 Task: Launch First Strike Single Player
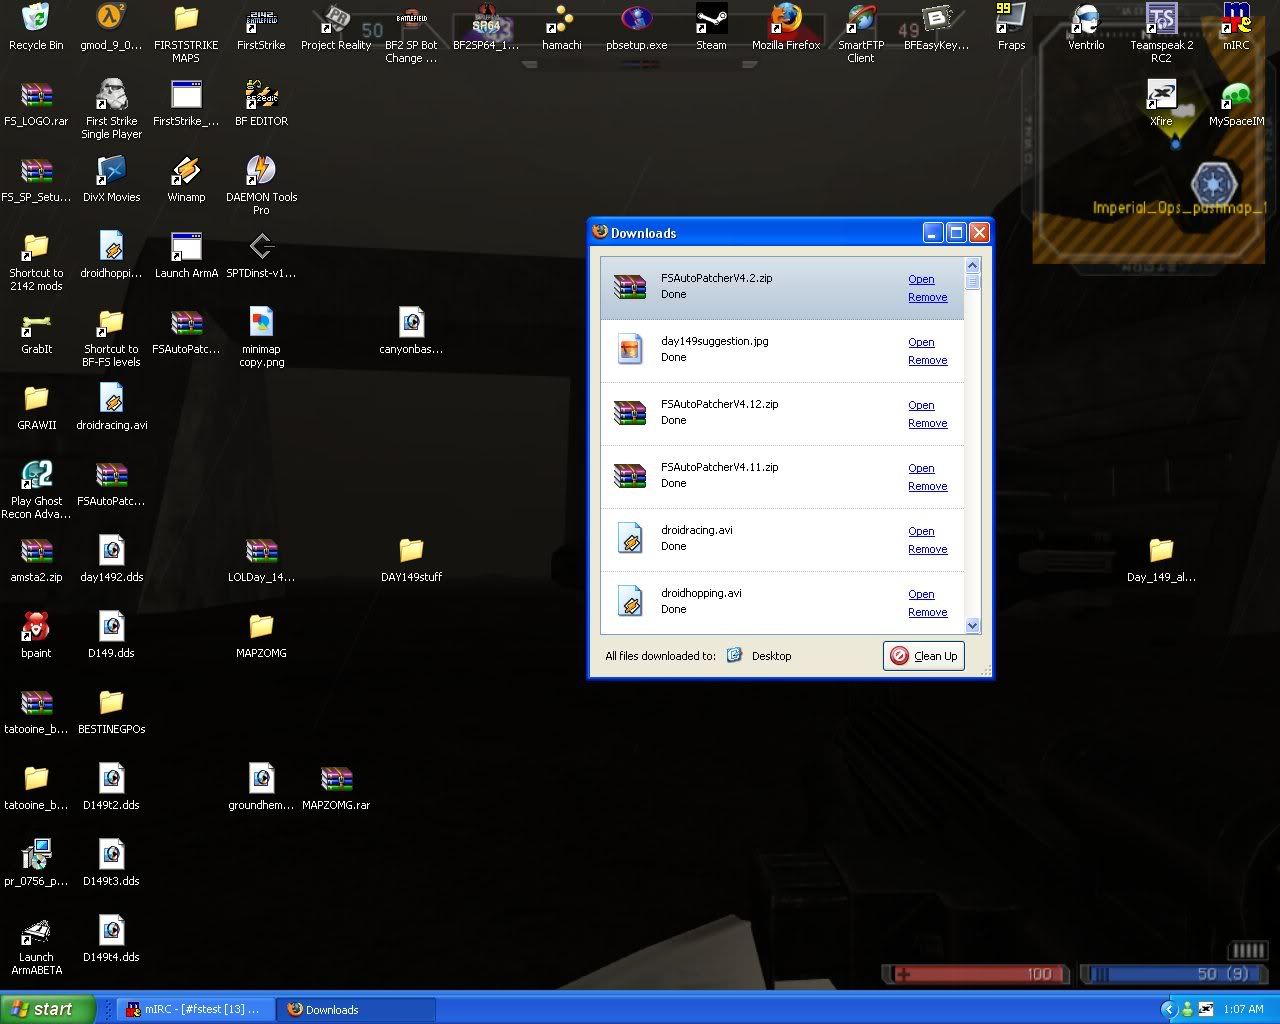point(111,109)
